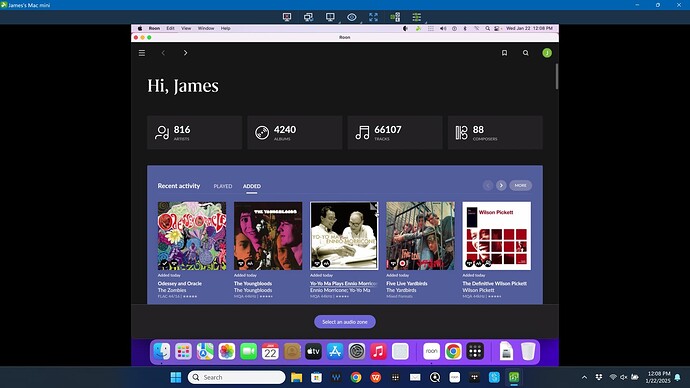The height and width of the screenshot is (388, 690).
Task: Go forward with the navigation arrow
Action: (185, 53)
